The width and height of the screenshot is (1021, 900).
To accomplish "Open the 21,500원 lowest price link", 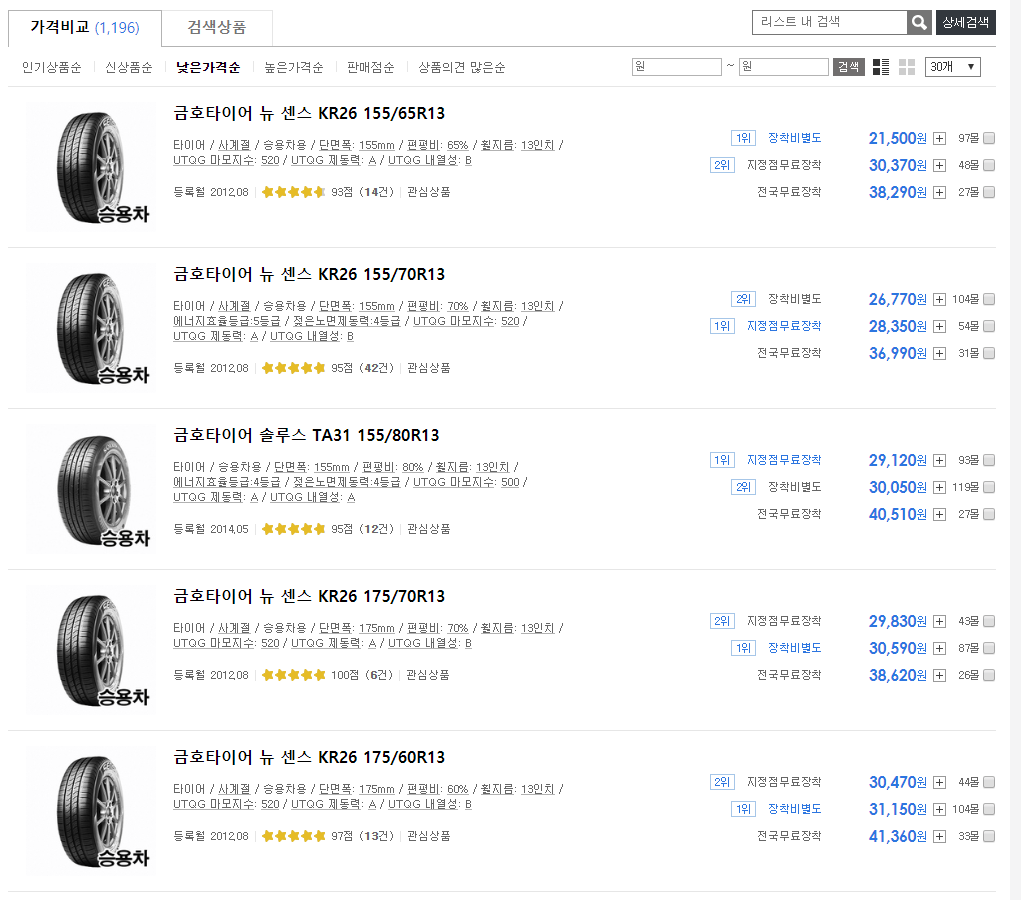I will point(897,138).
